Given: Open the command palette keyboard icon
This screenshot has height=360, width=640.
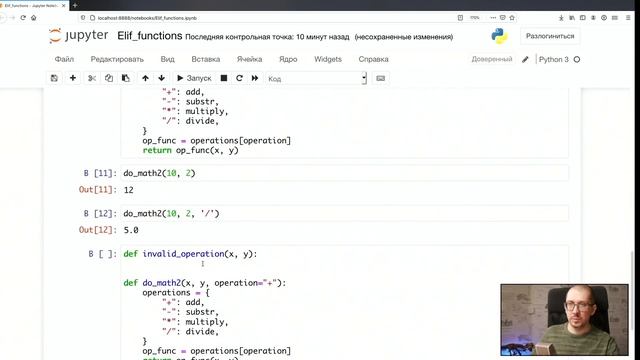Looking at the screenshot, I should point(380,78).
